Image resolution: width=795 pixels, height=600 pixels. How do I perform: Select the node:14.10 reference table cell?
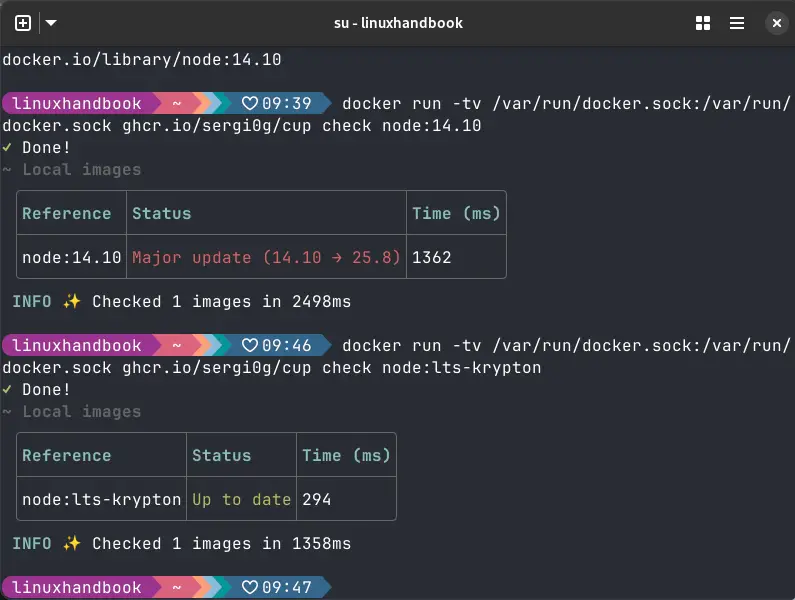click(72, 257)
